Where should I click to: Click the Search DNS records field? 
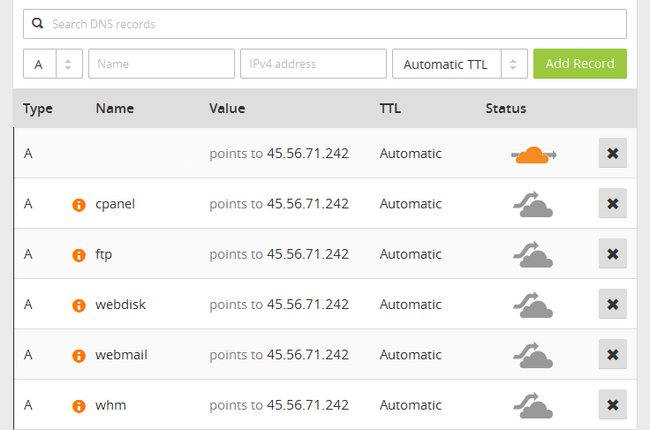click(325, 24)
